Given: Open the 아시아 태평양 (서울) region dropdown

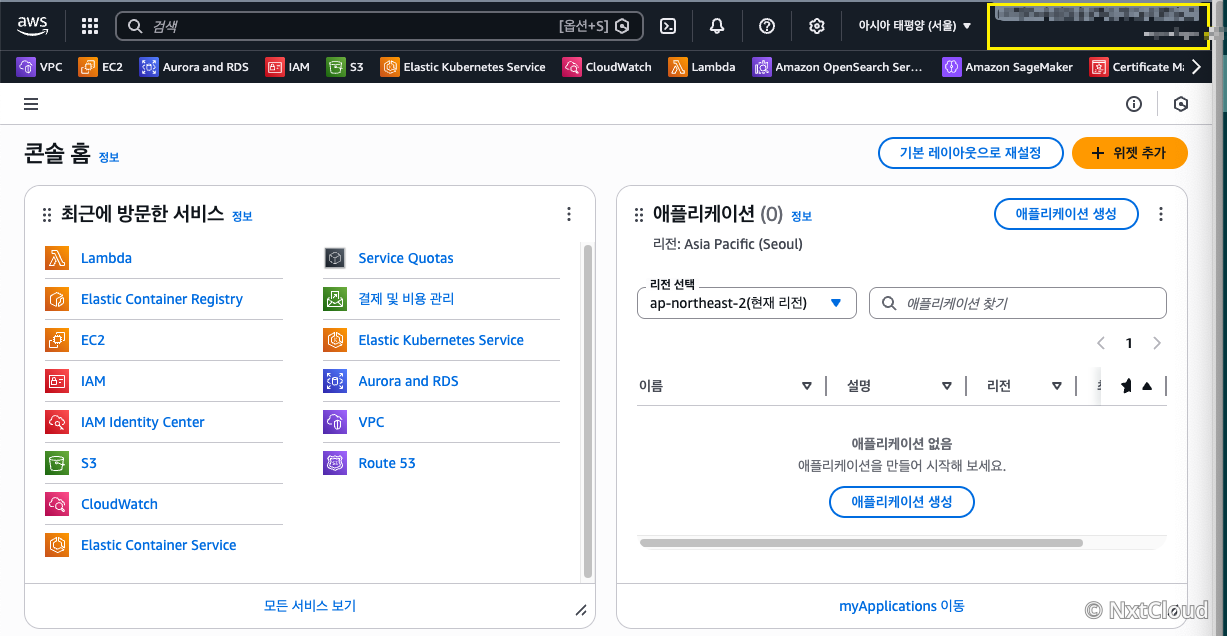Looking at the screenshot, I should 915,26.
